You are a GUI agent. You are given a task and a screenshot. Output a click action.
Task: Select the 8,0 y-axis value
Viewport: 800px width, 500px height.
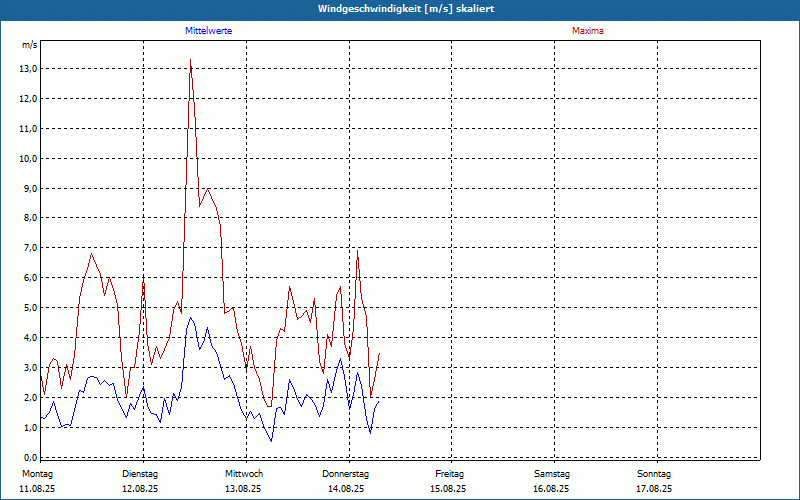pos(30,218)
